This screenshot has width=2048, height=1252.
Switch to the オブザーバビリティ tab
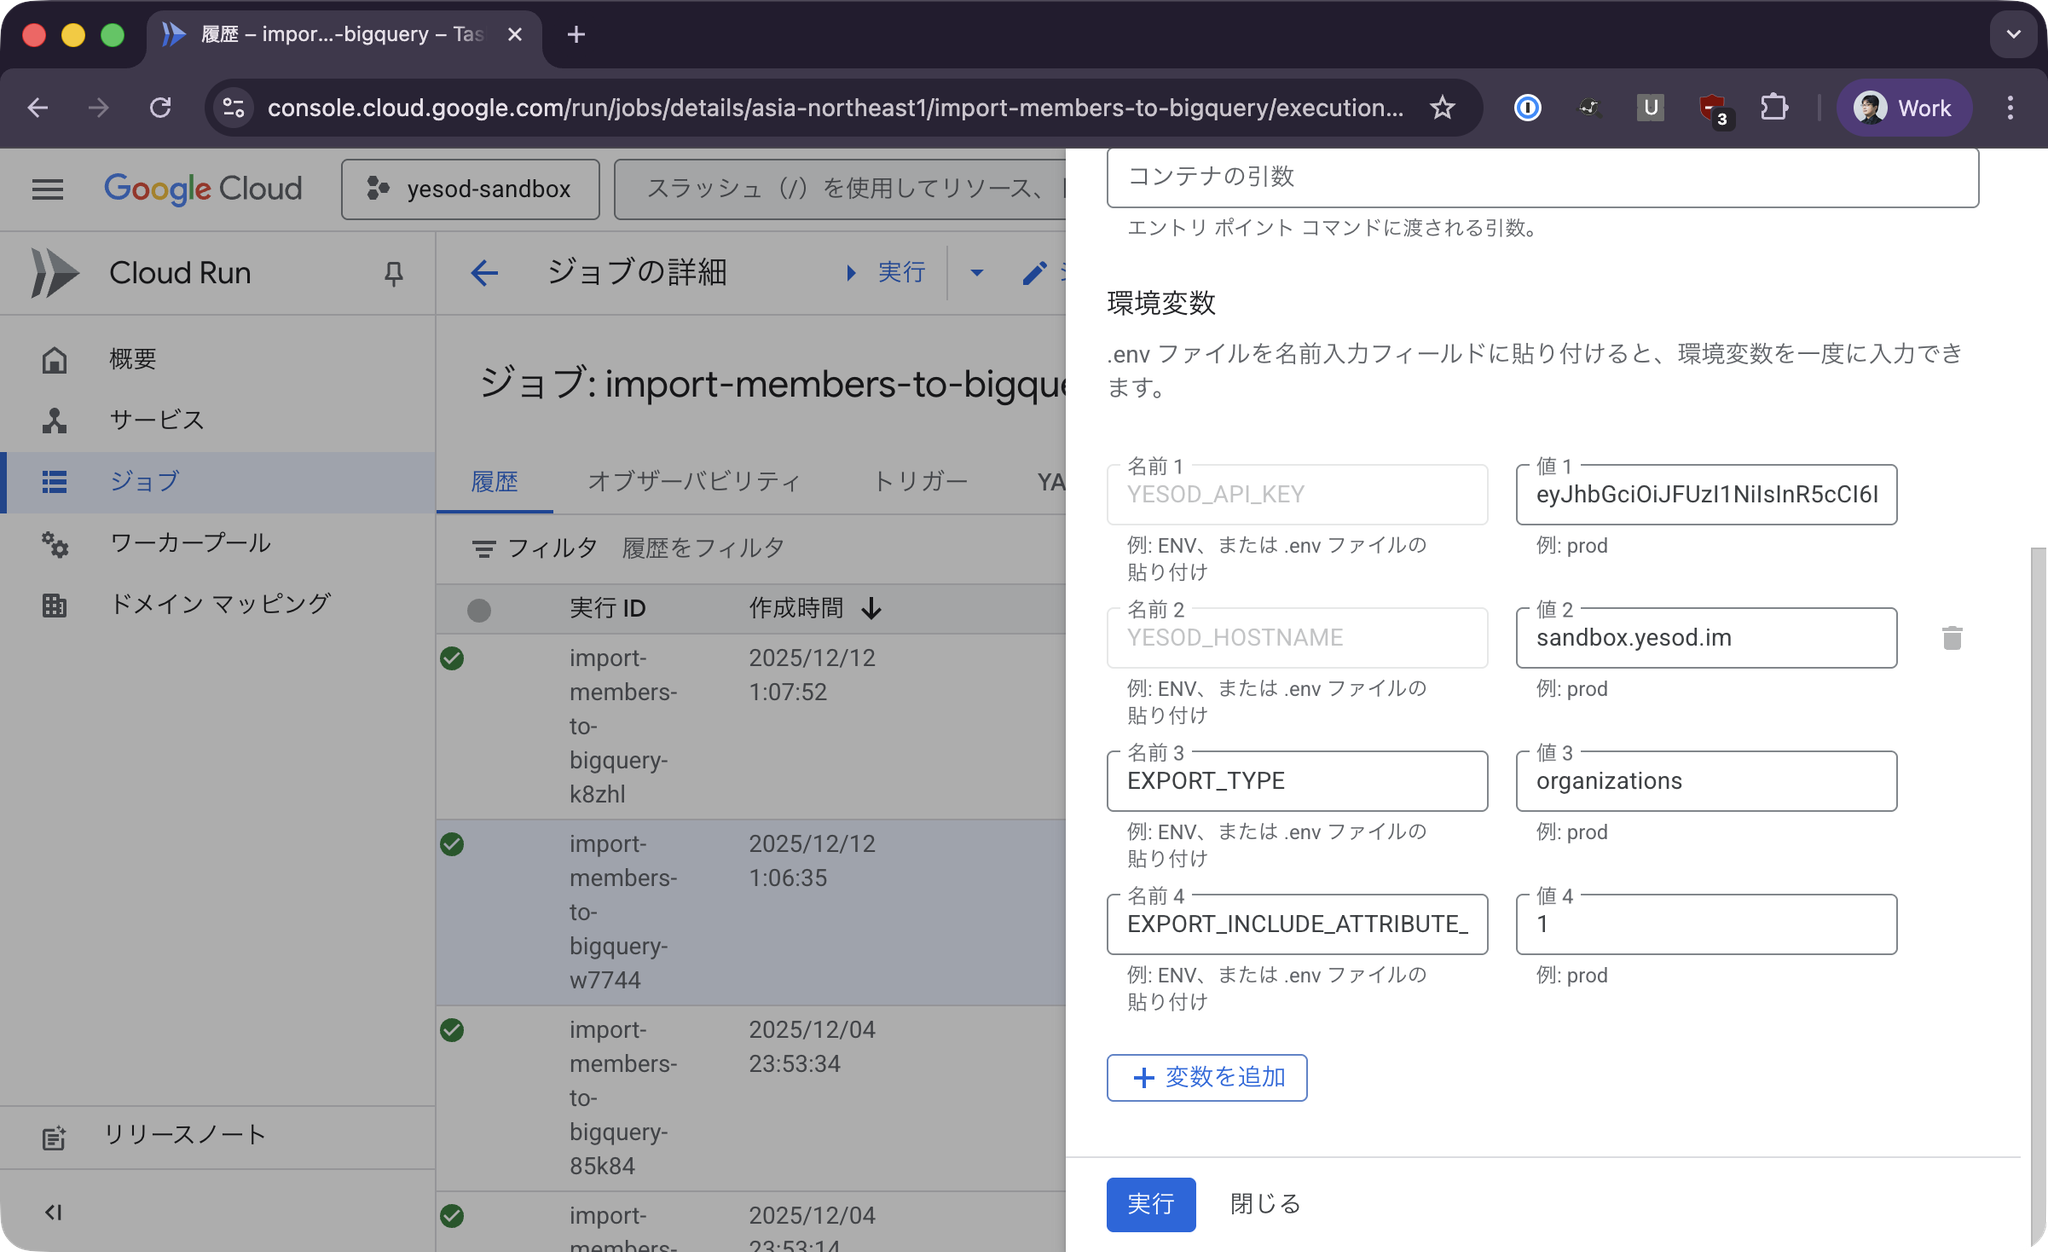(694, 482)
